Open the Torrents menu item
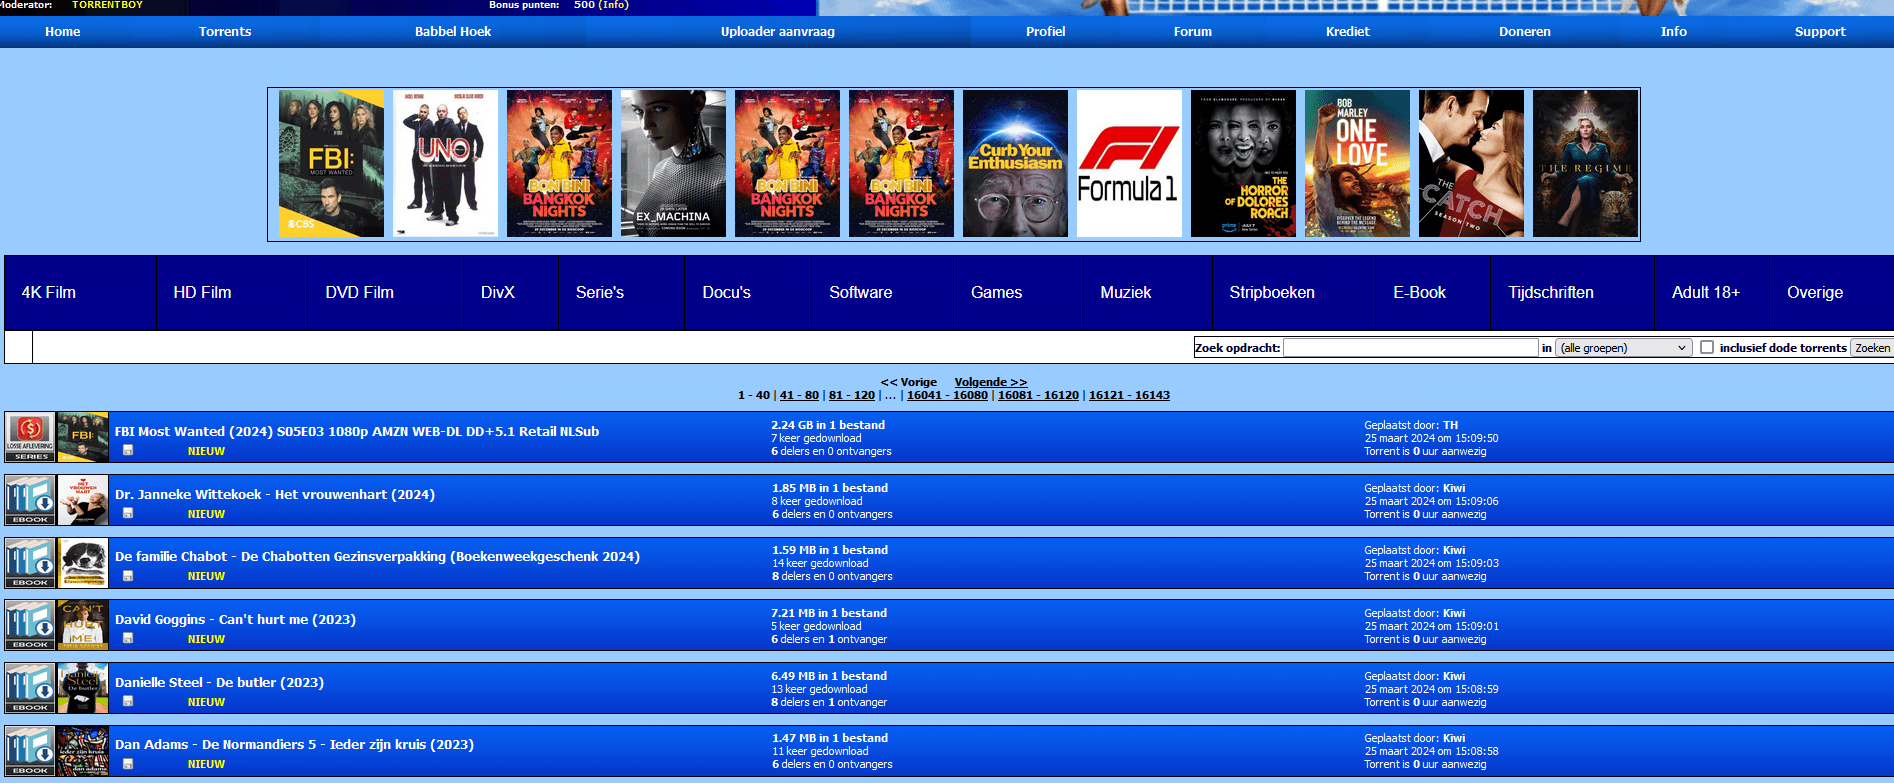This screenshot has height=783, width=1894. coord(225,32)
